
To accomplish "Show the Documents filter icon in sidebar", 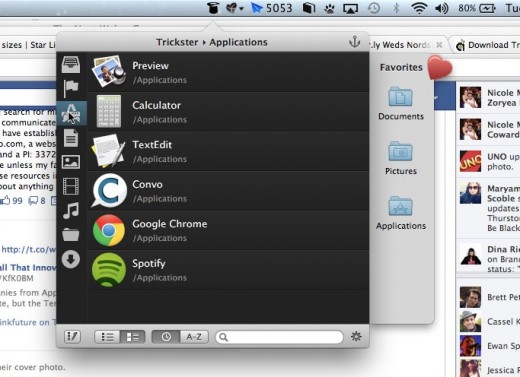I will (71, 138).
